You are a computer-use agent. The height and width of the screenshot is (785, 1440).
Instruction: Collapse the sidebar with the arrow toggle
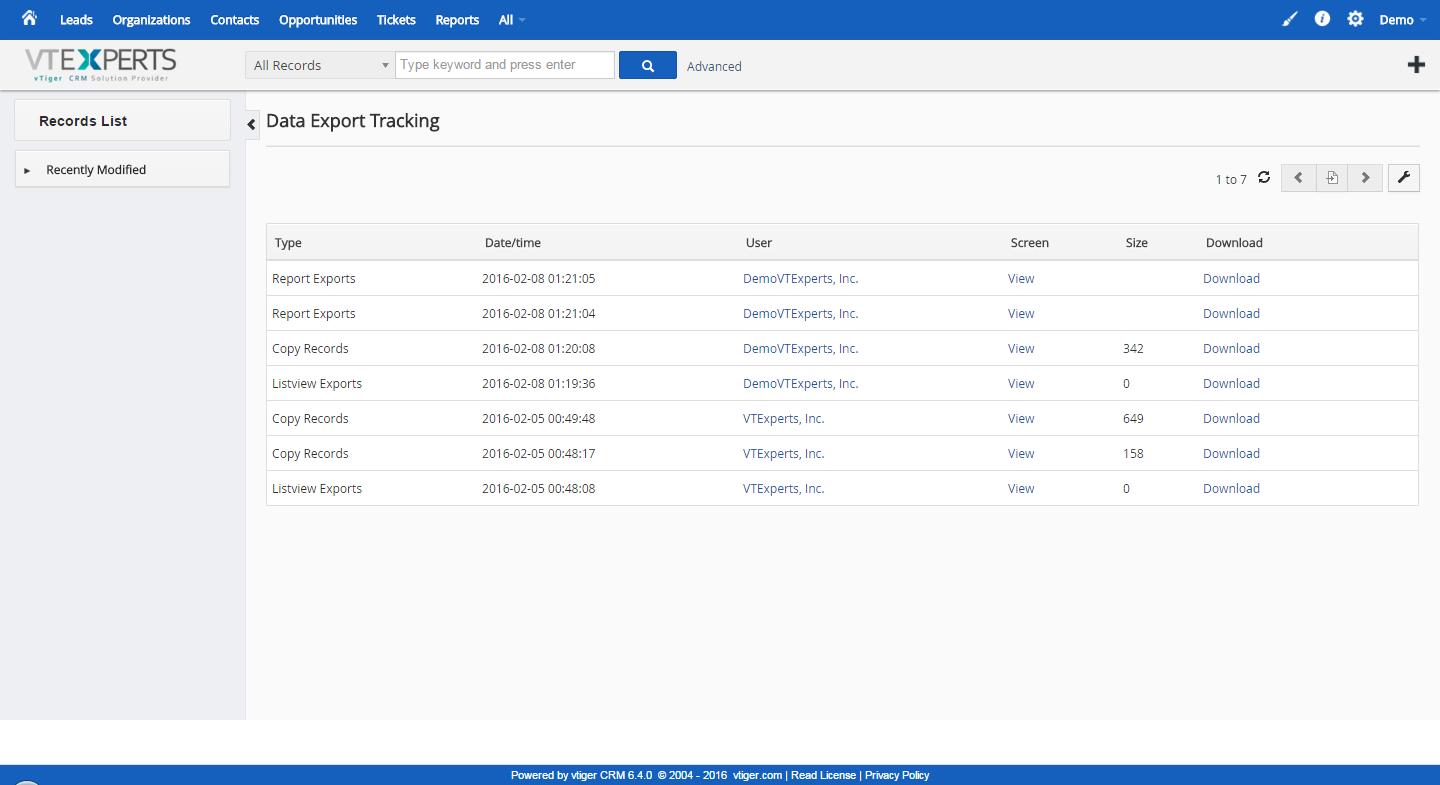click(252, 124)
